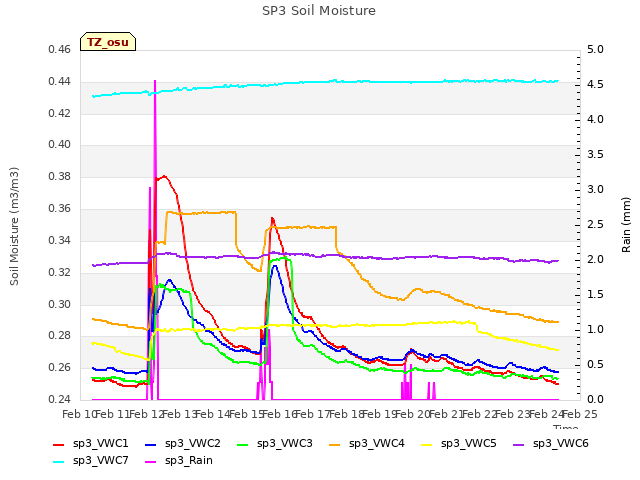This screenshot has height=480, width=640.
Task: Click the Rain (mm) axis label
Action: (626, 225)
